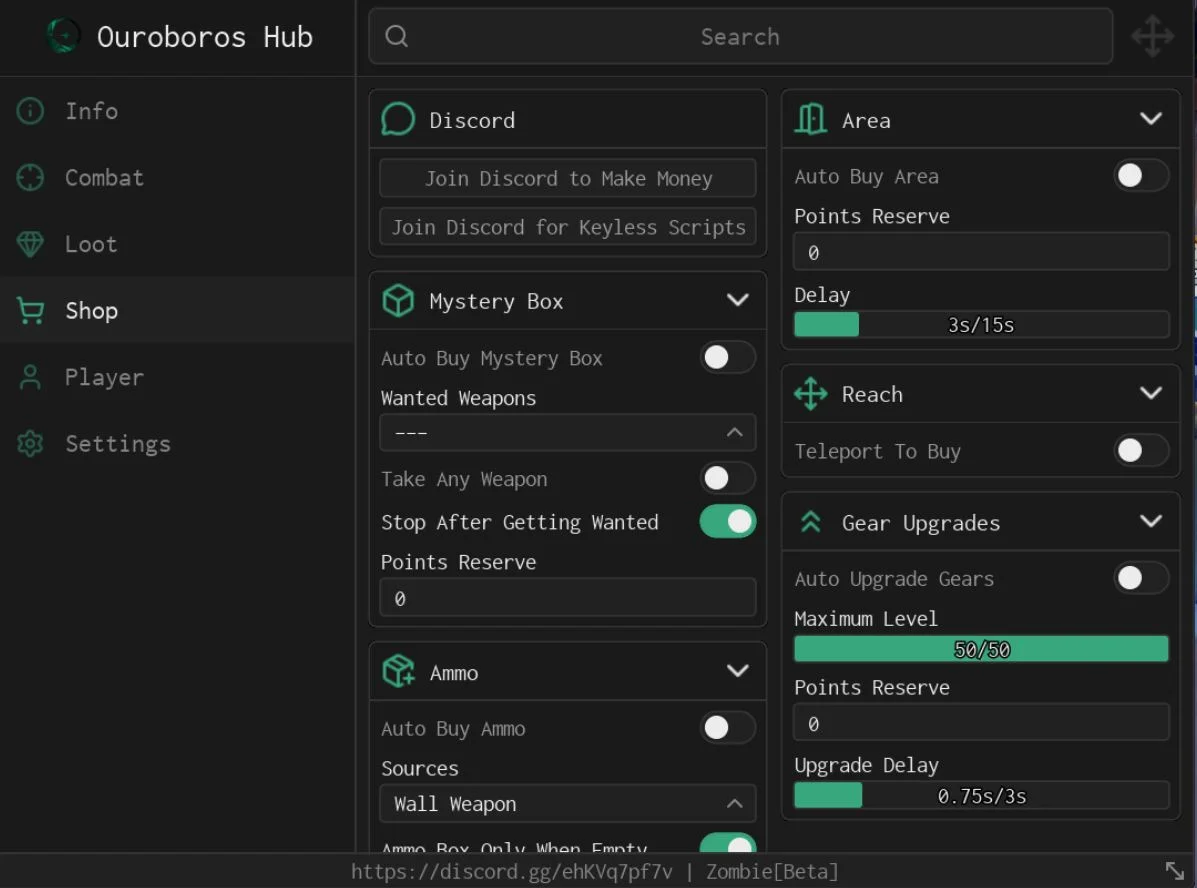Adjust the Upgrade Delay 0.75s/3s slider
1197x888 pixels.
pos(981,796)
